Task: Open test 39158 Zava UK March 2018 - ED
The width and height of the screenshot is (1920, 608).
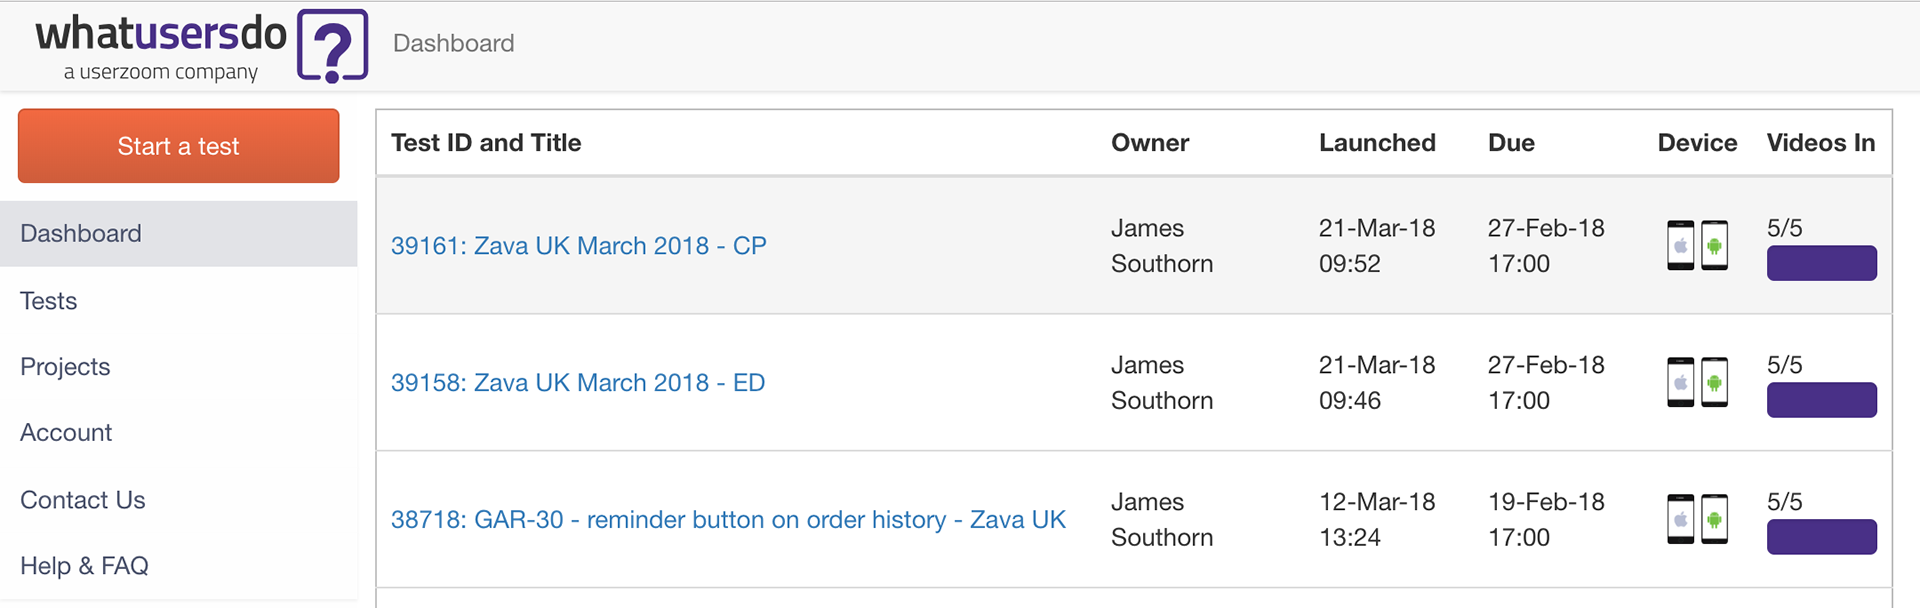Action: coord(577,383)
